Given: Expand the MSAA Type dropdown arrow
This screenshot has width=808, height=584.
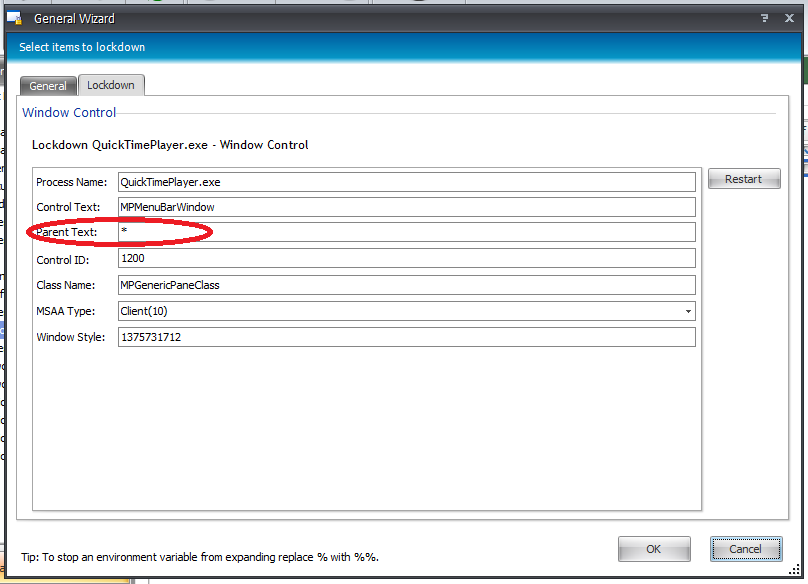Looking at the screenshot, I should tap(687, 311).
